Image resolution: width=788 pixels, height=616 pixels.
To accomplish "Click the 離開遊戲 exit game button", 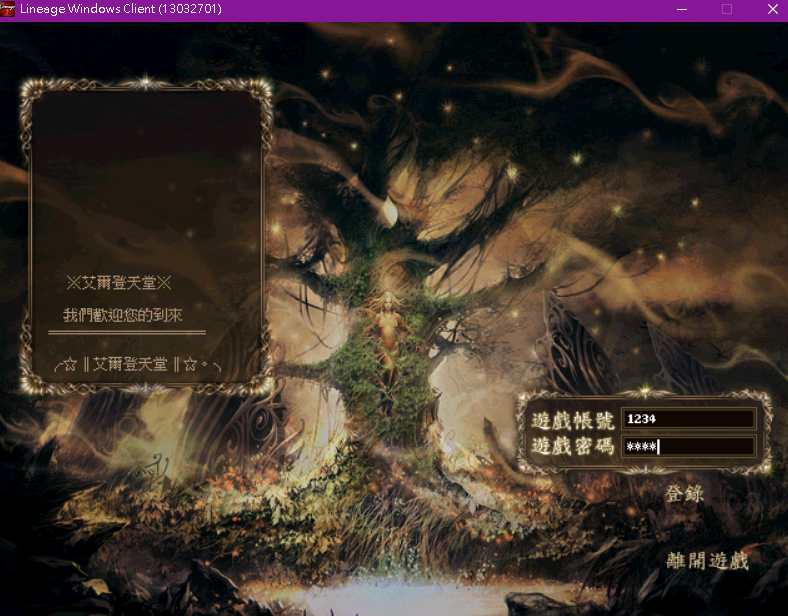I will pyautogui.click(x=707, y=561).
